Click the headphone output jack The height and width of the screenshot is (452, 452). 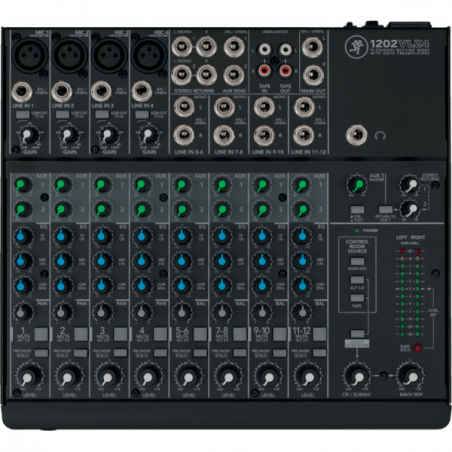tap(357, 135)
